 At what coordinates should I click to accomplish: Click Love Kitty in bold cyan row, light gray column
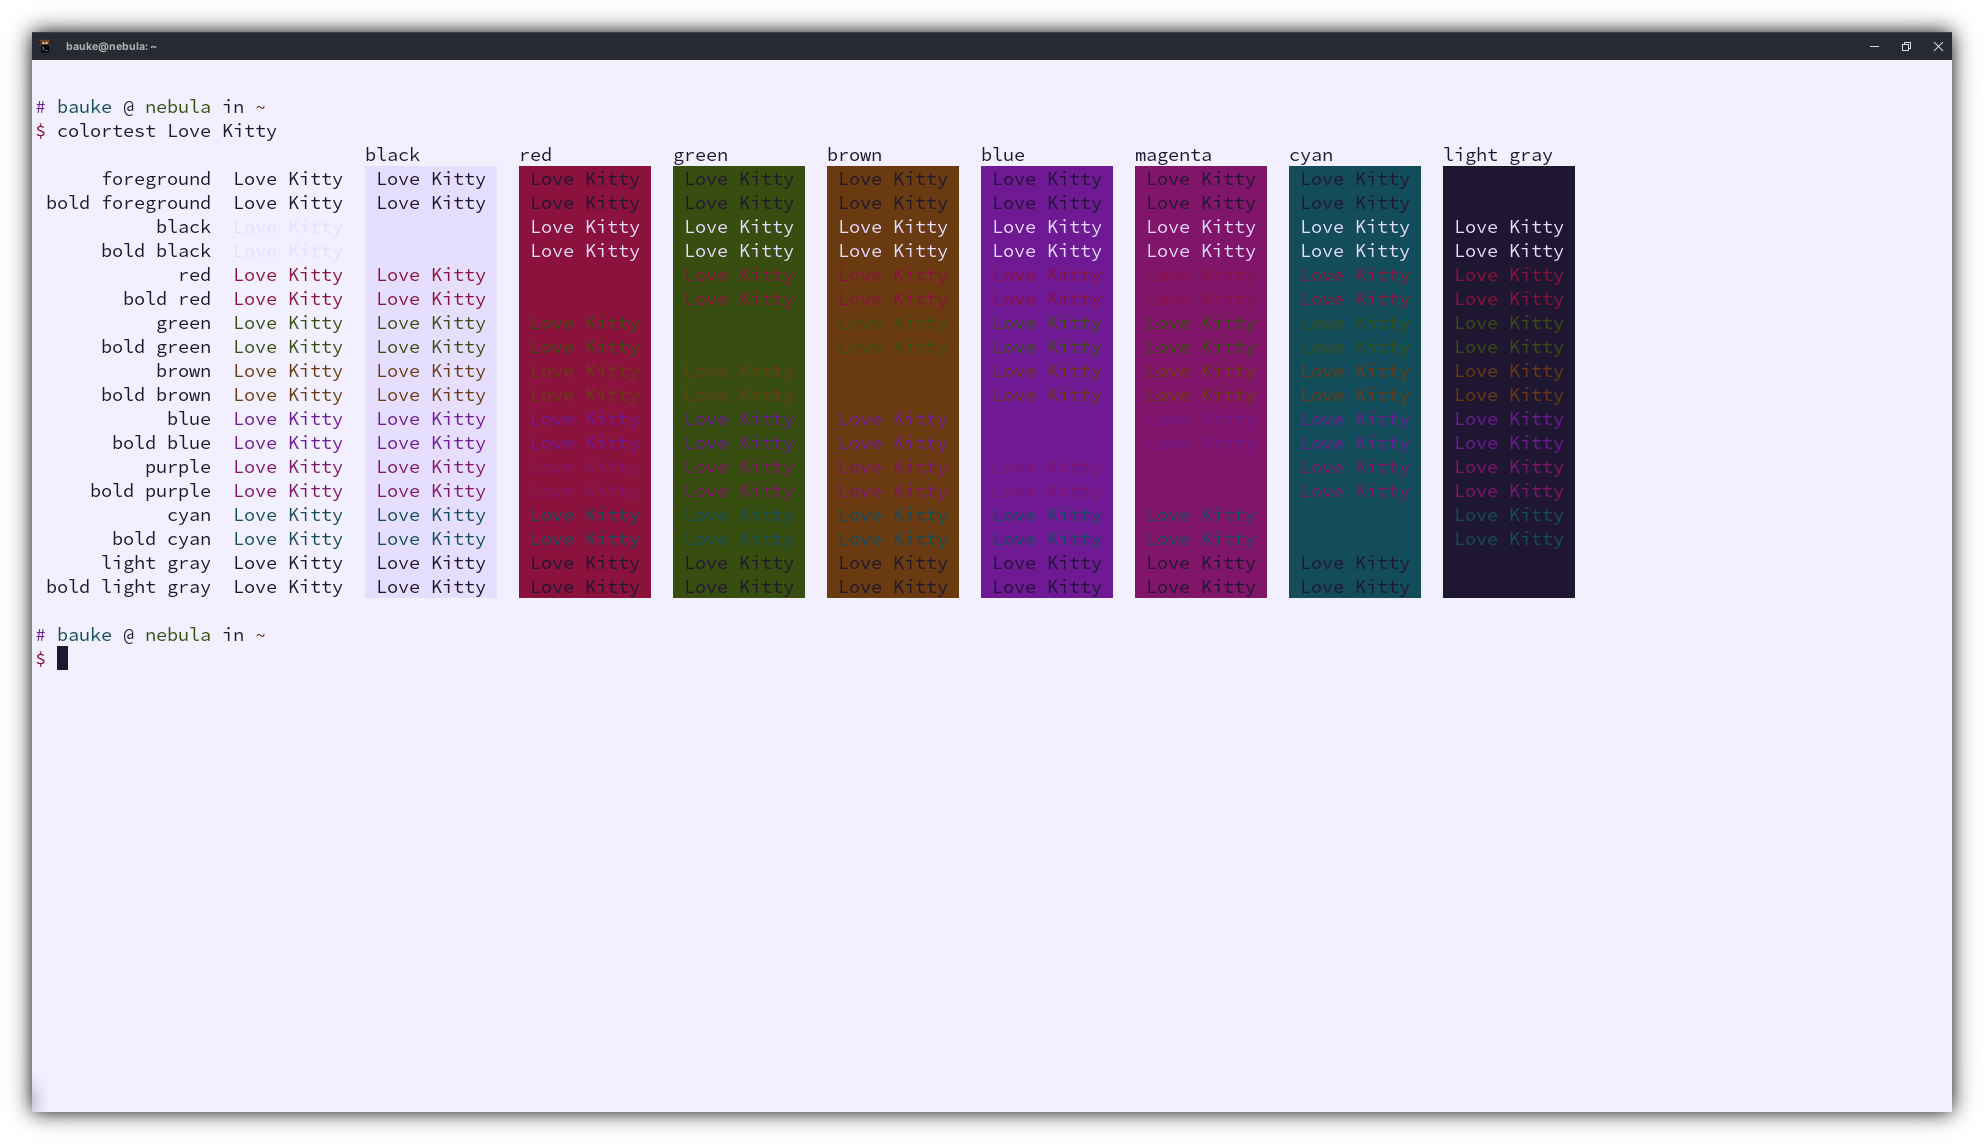[x=1509, y=539]
